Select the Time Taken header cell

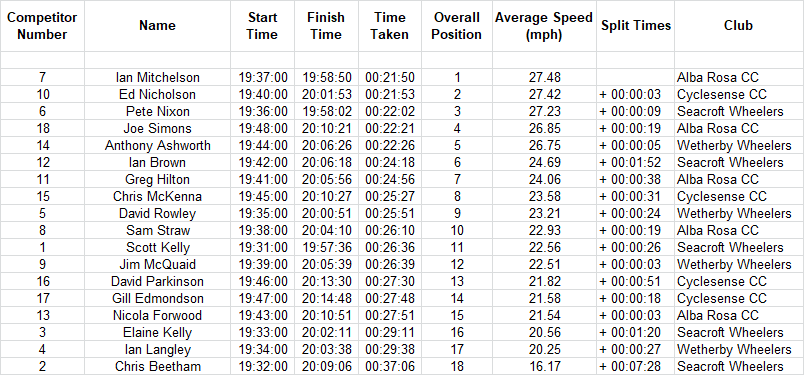390,26
